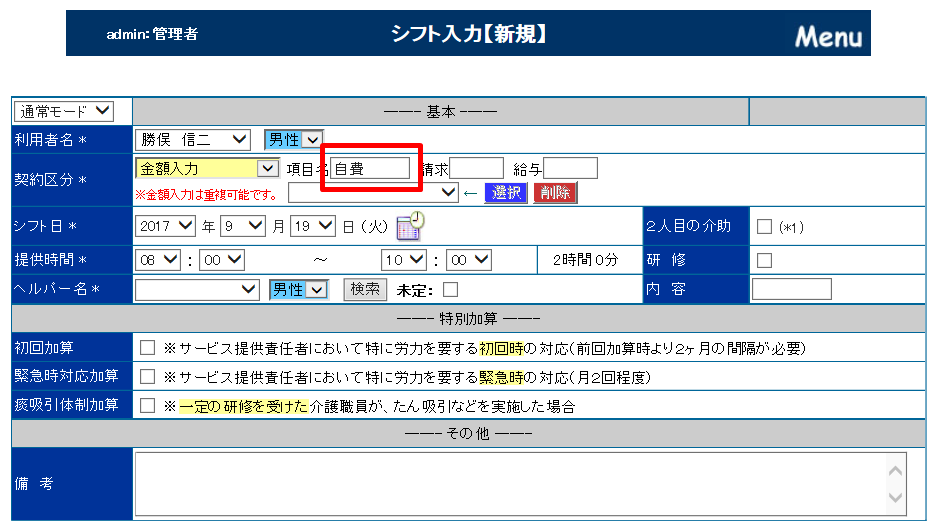Image resolution: width=932 pixels, height=525 pixels.
Task: Enable the 研修 checkbox
Action: pyautogui.click(x=764, y=260)
